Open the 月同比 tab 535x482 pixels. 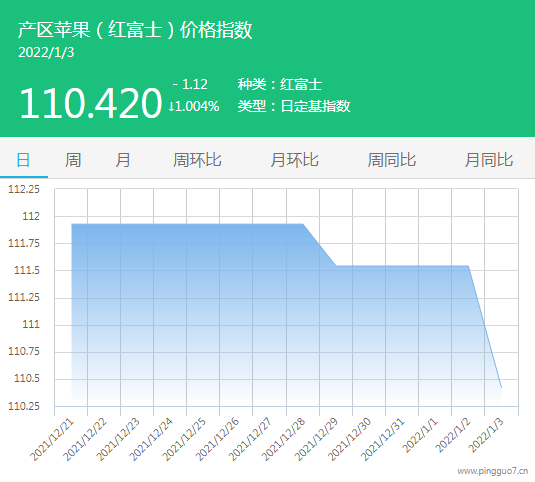(x=489, y=160)
